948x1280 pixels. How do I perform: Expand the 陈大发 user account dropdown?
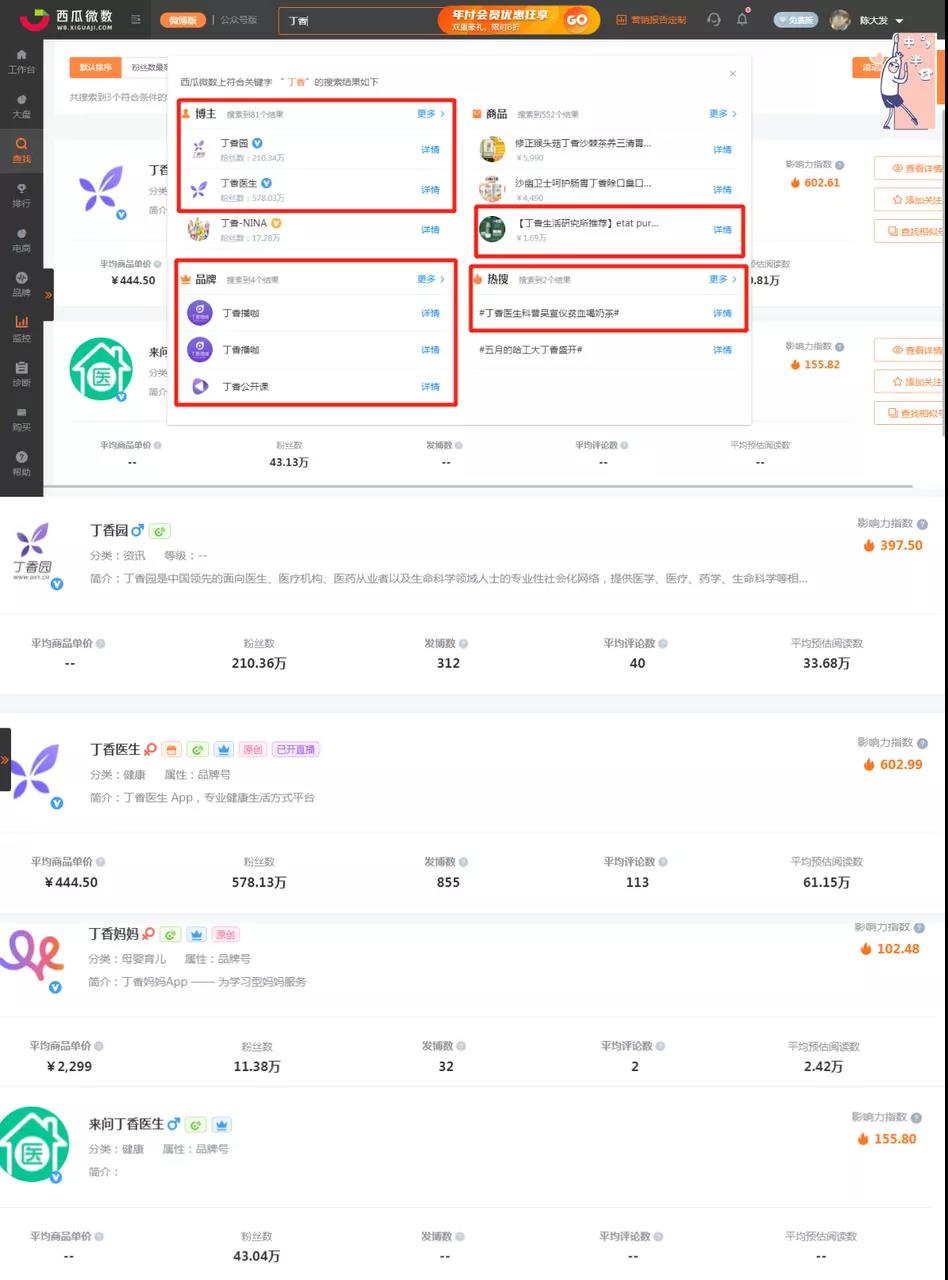898,20
